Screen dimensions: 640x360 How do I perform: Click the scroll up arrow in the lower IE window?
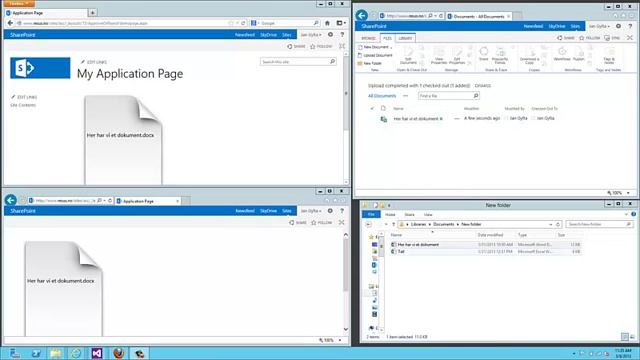(x=346, y=235)
